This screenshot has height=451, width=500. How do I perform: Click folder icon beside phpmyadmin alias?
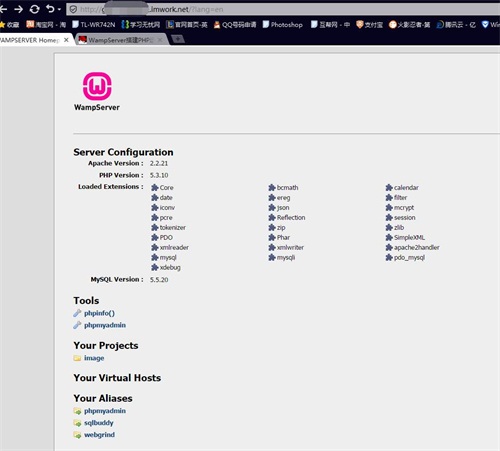coord(77,411)
